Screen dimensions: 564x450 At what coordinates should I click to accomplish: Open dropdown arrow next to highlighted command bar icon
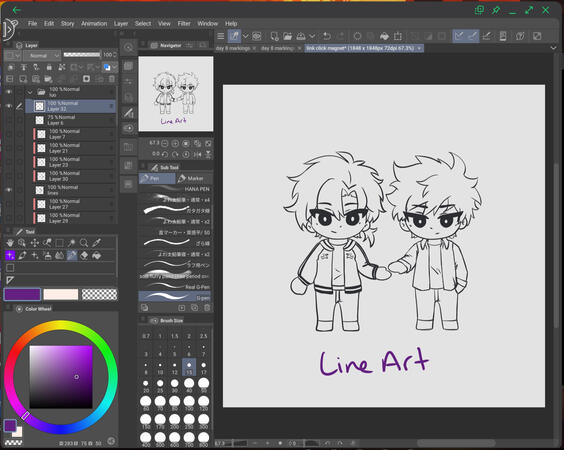tap(245, 36)
